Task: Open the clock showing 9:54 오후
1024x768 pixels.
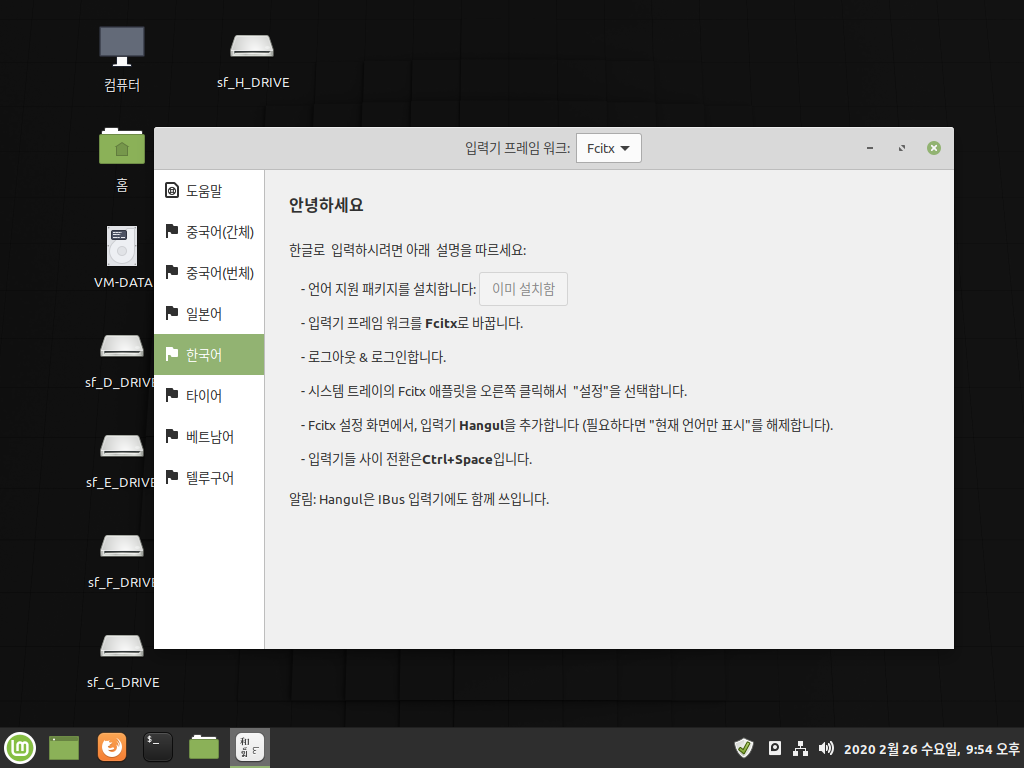Action: tap(932, 749)
